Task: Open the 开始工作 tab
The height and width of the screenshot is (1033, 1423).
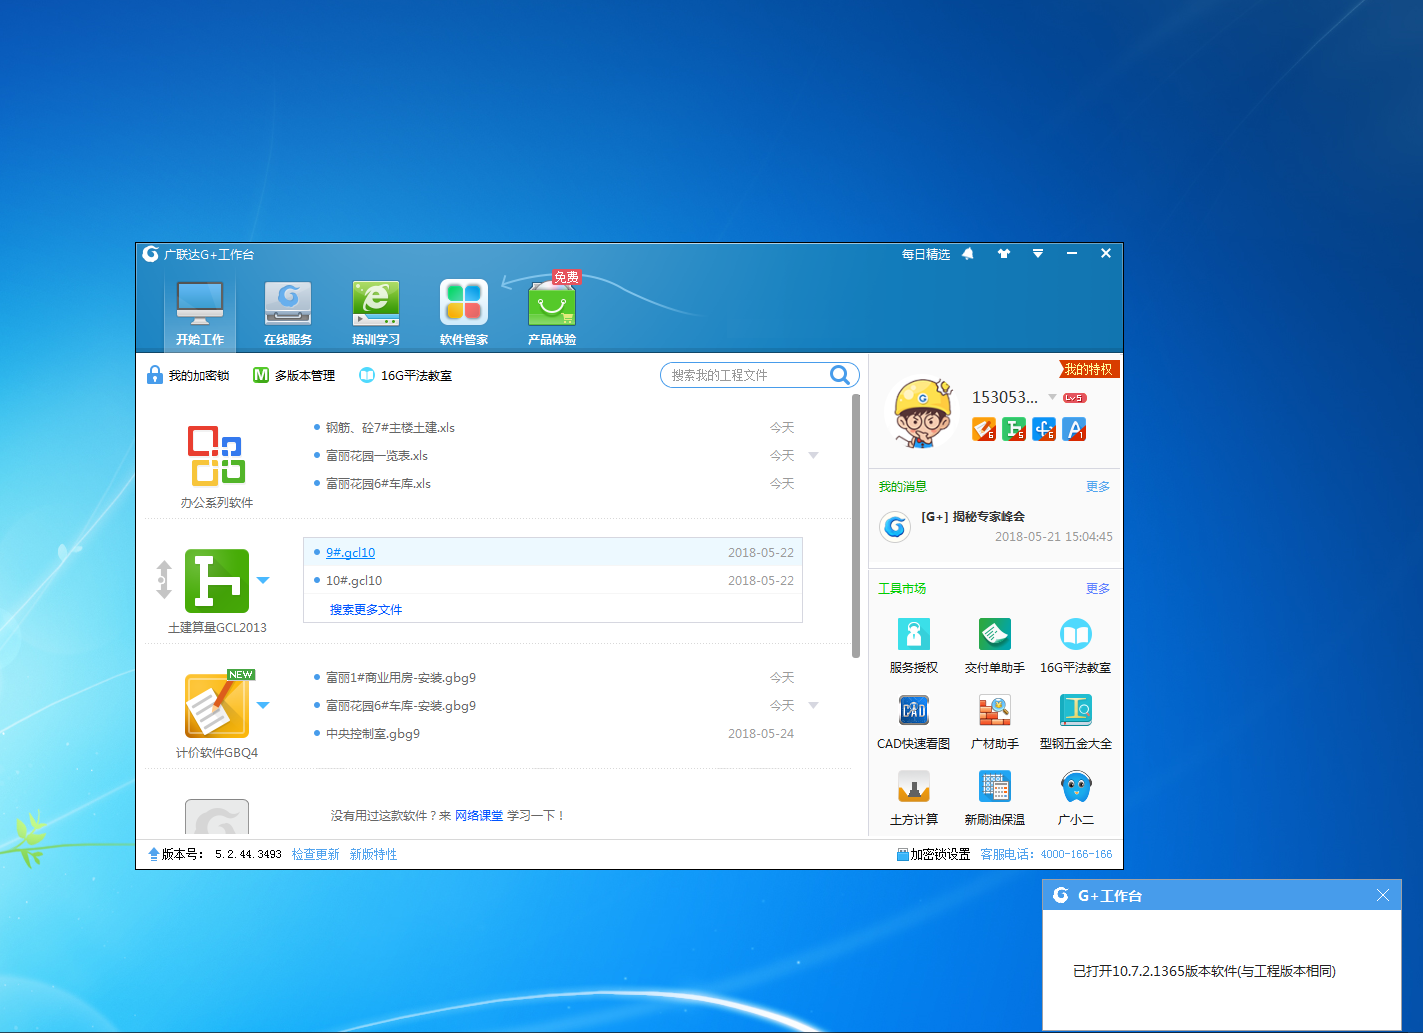Action: coord(200,313)
